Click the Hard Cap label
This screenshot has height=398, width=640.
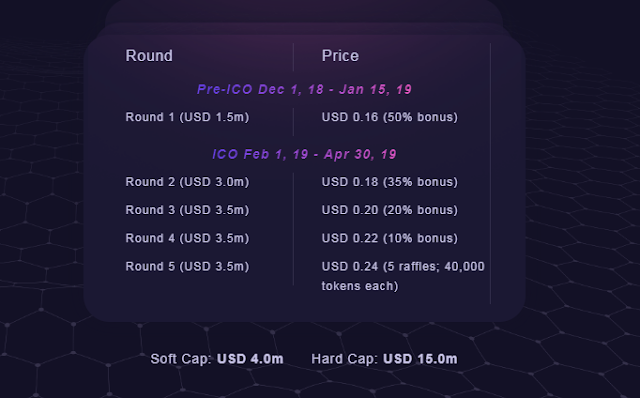point(345,359)
